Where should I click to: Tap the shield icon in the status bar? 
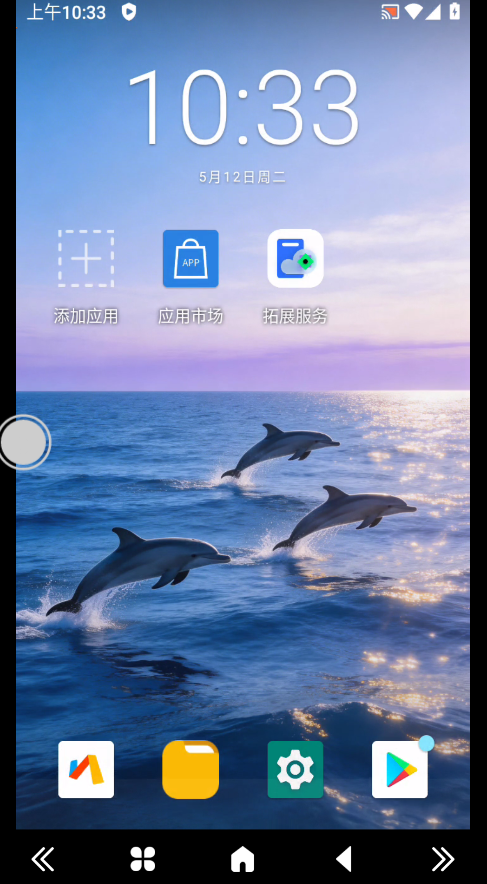click(129, 12)
